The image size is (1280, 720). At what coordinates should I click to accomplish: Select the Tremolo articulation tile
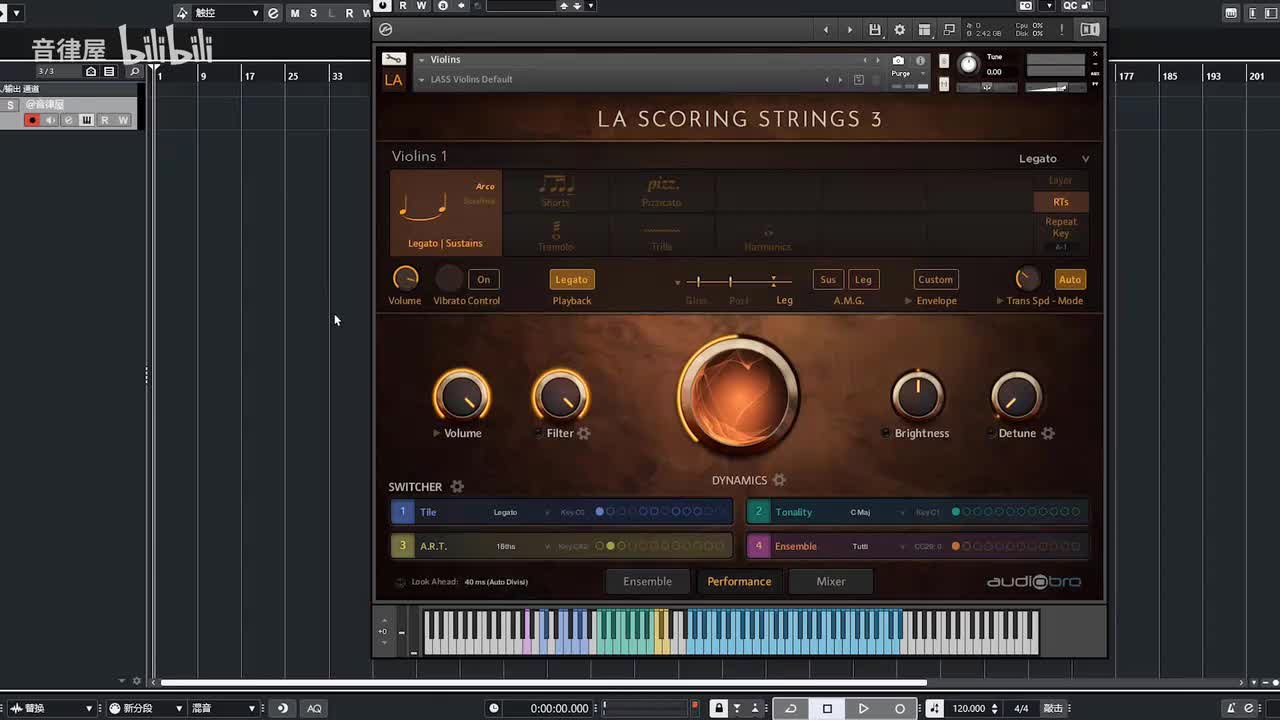pos(556,236)
